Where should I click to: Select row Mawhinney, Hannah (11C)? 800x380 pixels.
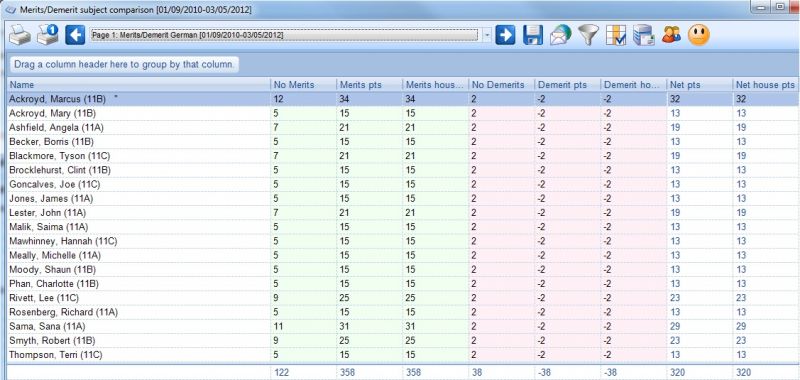[x=403, y=241]
